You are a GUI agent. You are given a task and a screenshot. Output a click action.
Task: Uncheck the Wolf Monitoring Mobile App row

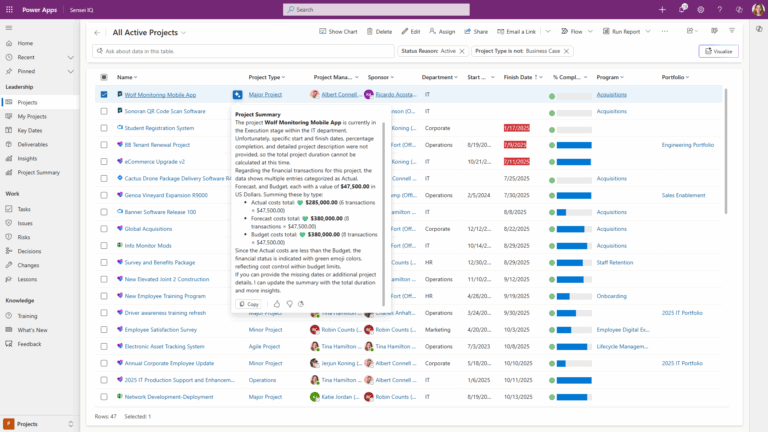pos(104,95)
